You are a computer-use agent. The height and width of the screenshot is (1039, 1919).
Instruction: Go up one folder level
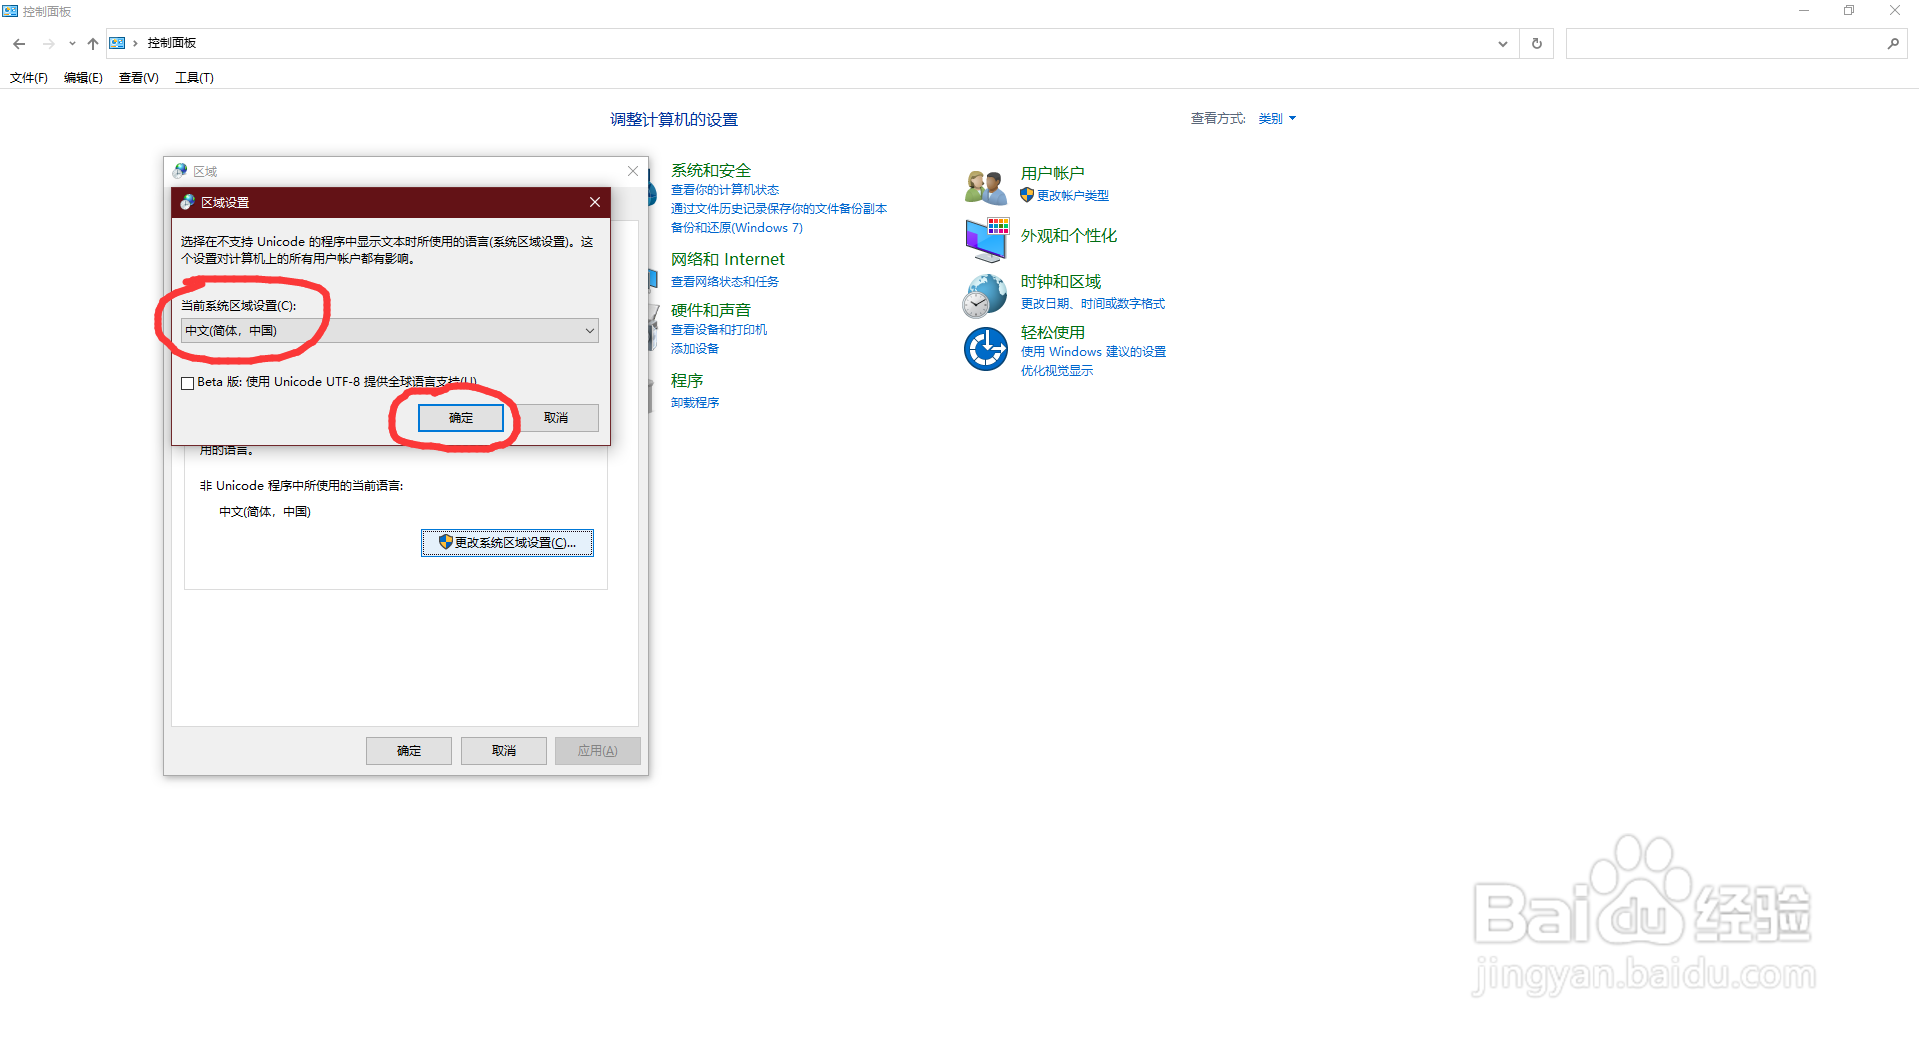click(x=93, y=43)
